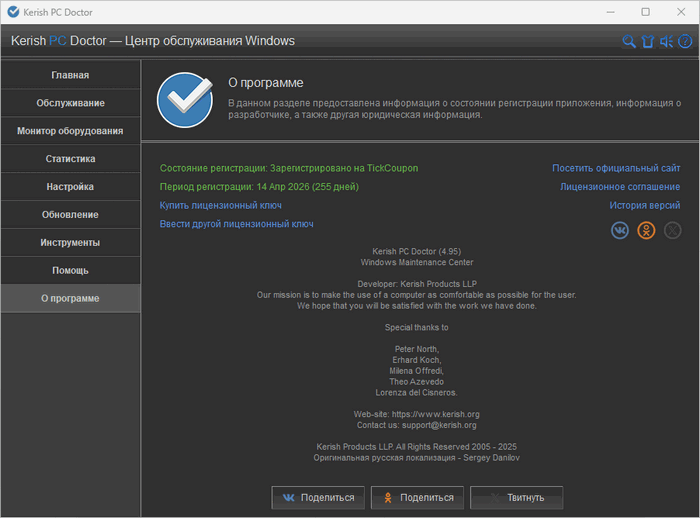Open Настройка section
This screenshot has width=700, height=518.
click(x=70, y=187)
